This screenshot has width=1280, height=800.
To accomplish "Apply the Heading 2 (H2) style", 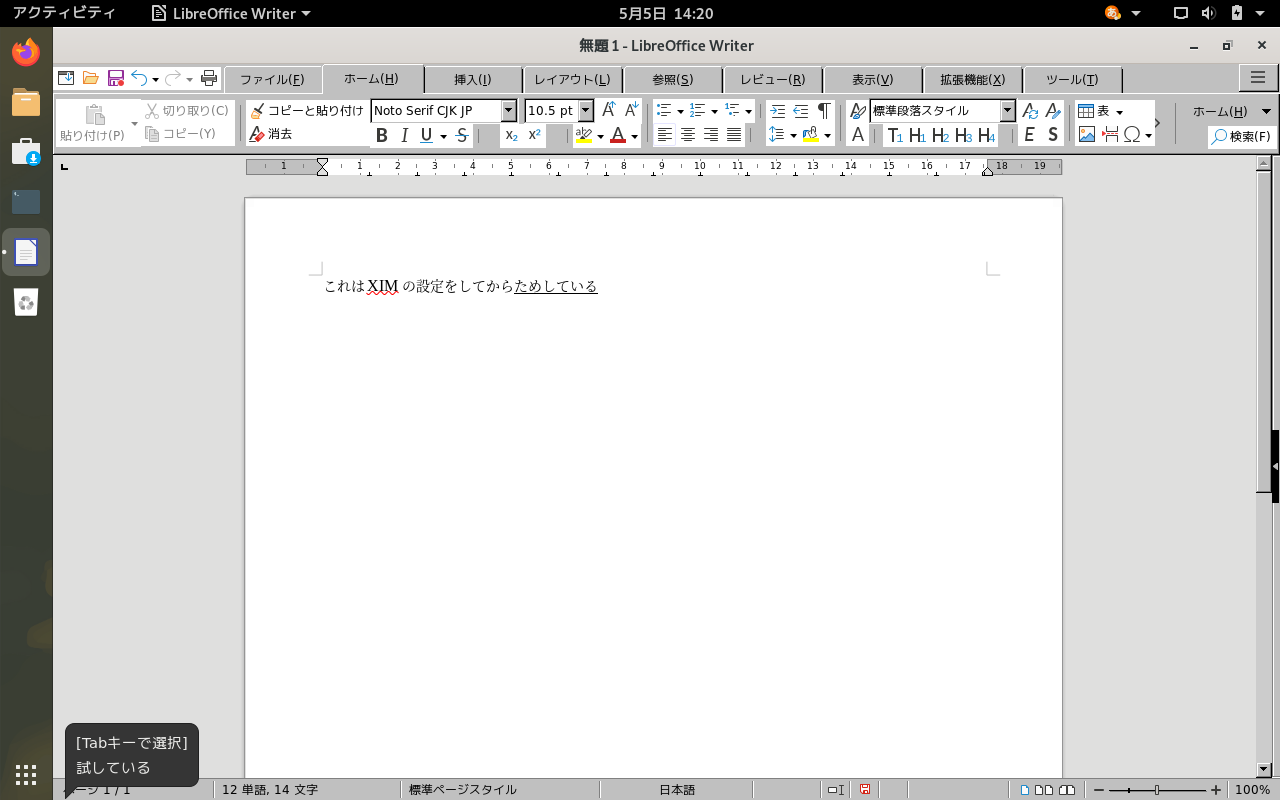I will click(940, 135).
